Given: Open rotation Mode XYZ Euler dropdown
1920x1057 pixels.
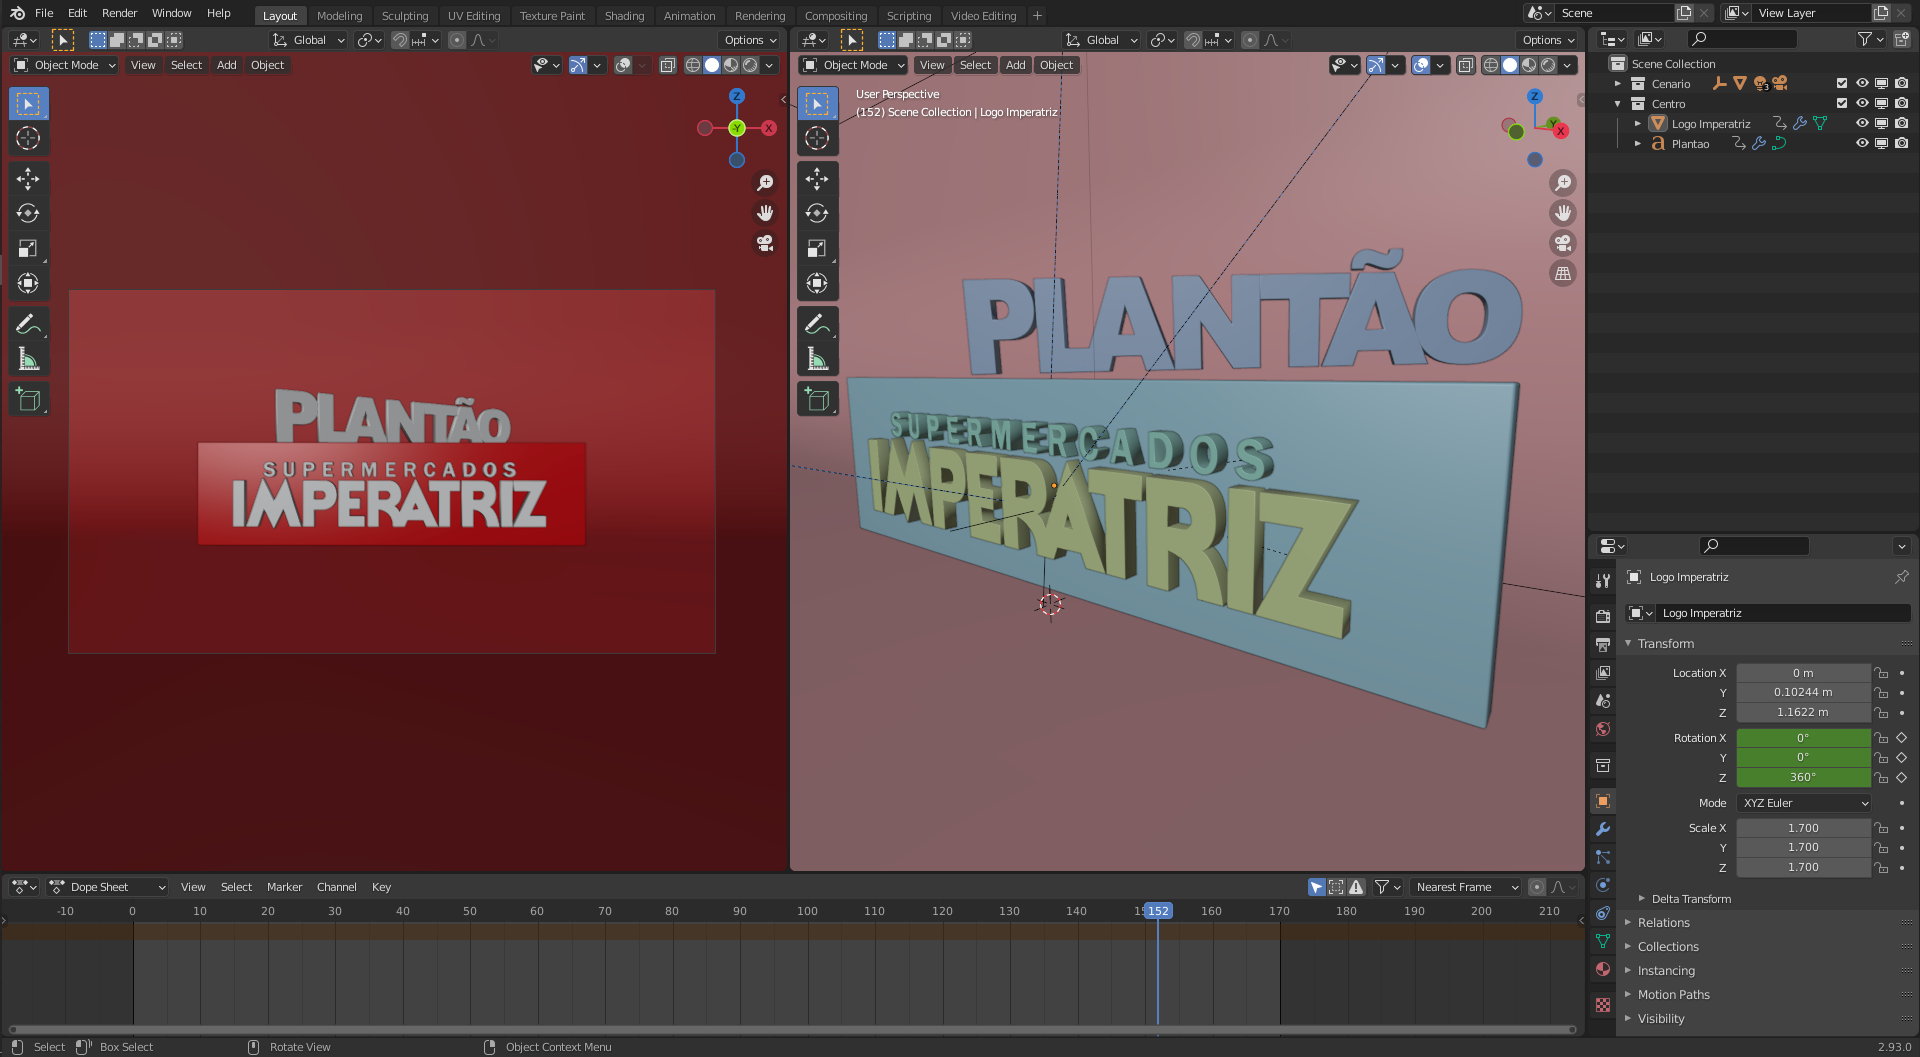Looking at the screenshot, I should point(1804,803).
